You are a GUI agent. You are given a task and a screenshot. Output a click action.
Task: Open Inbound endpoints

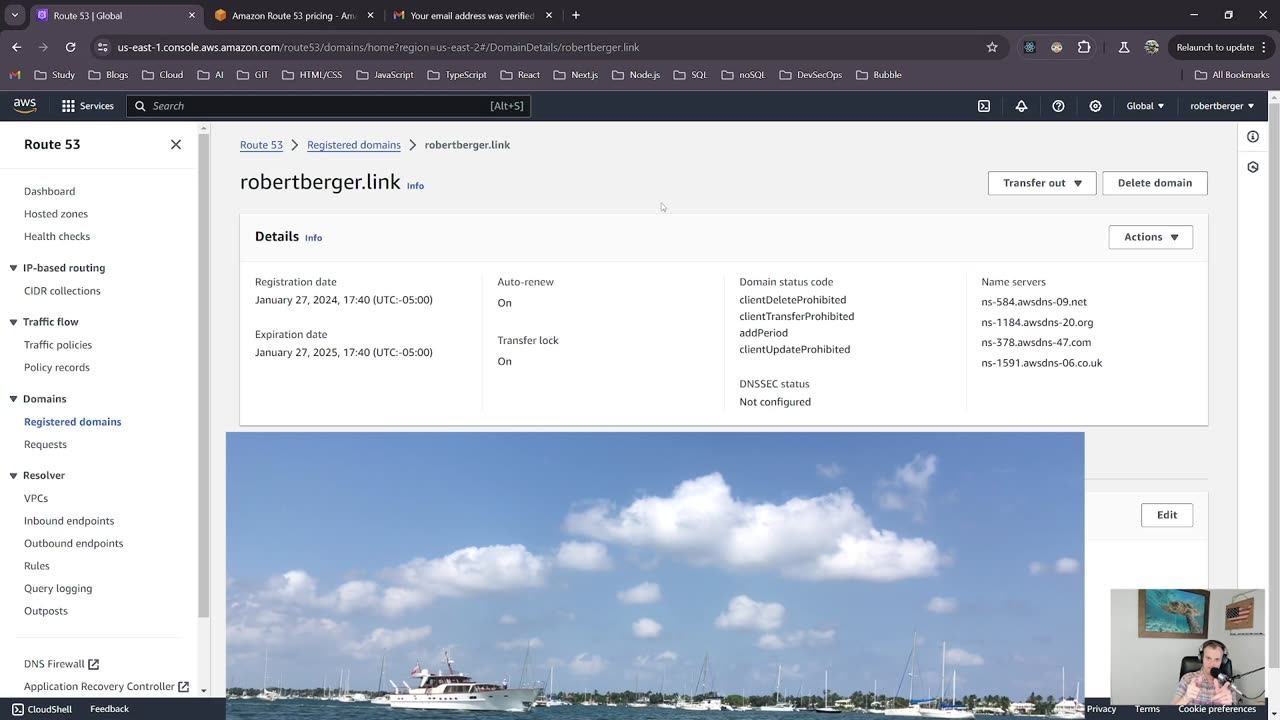[x=69, y=521]
